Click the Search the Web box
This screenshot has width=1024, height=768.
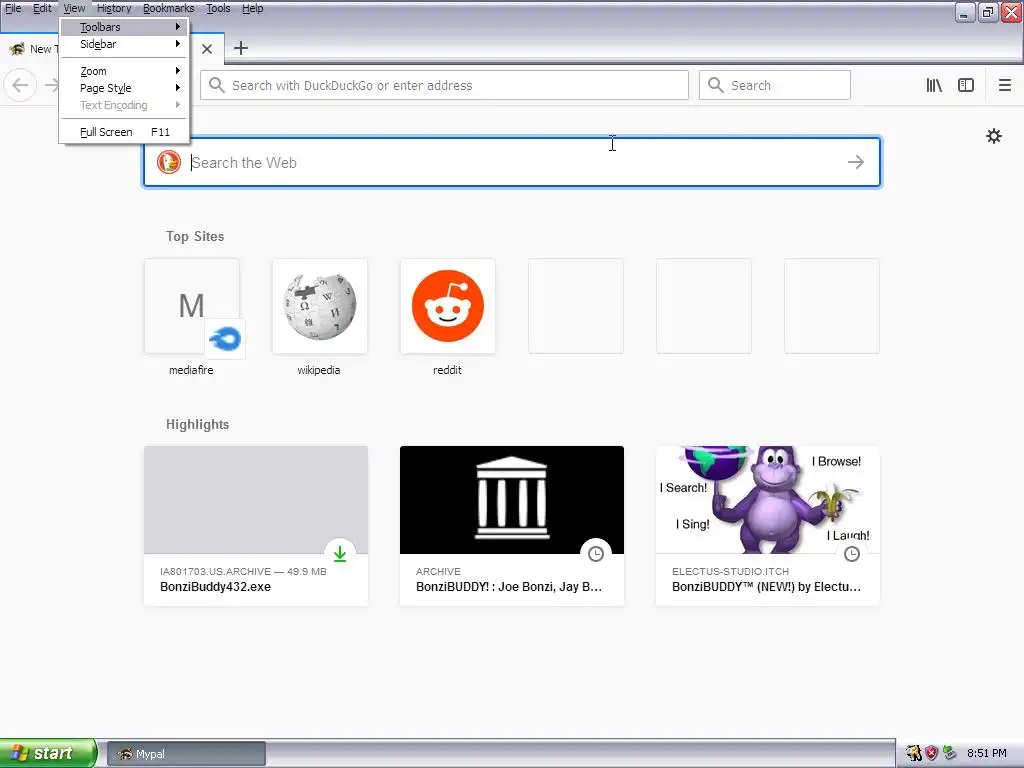[512, 162]
